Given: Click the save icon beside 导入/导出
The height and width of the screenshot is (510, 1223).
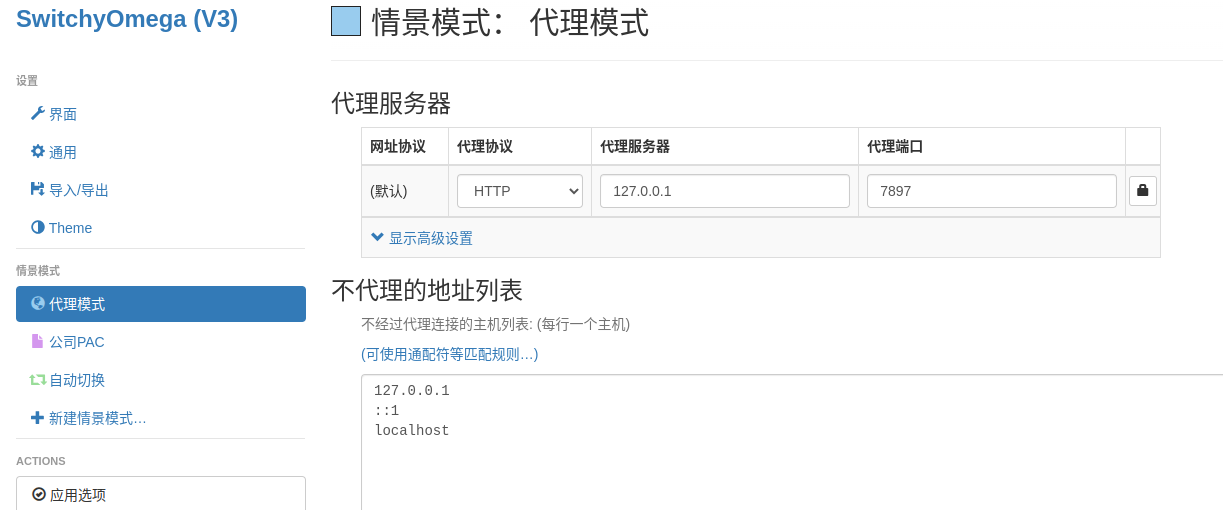Looking at the screenshot, I should (38, 189).
